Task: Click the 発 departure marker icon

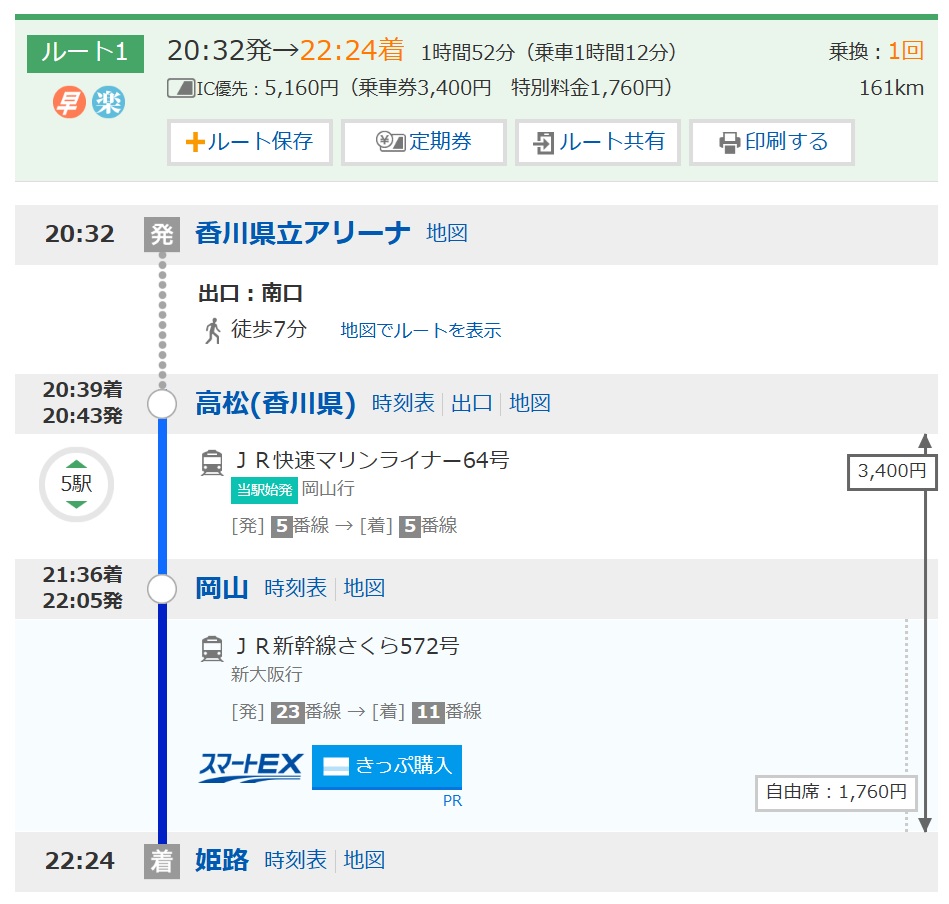Action: 162,234
